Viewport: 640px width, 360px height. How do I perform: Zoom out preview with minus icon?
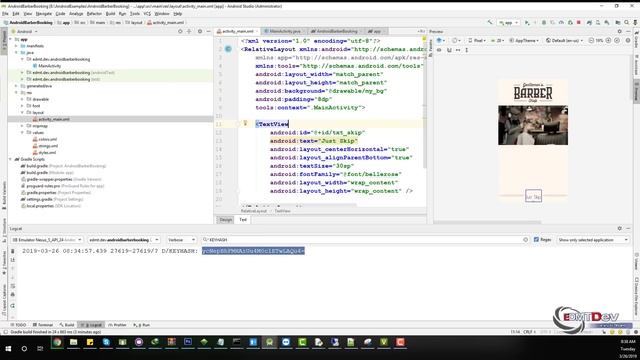pyautogui.click(x=591, y=40)
